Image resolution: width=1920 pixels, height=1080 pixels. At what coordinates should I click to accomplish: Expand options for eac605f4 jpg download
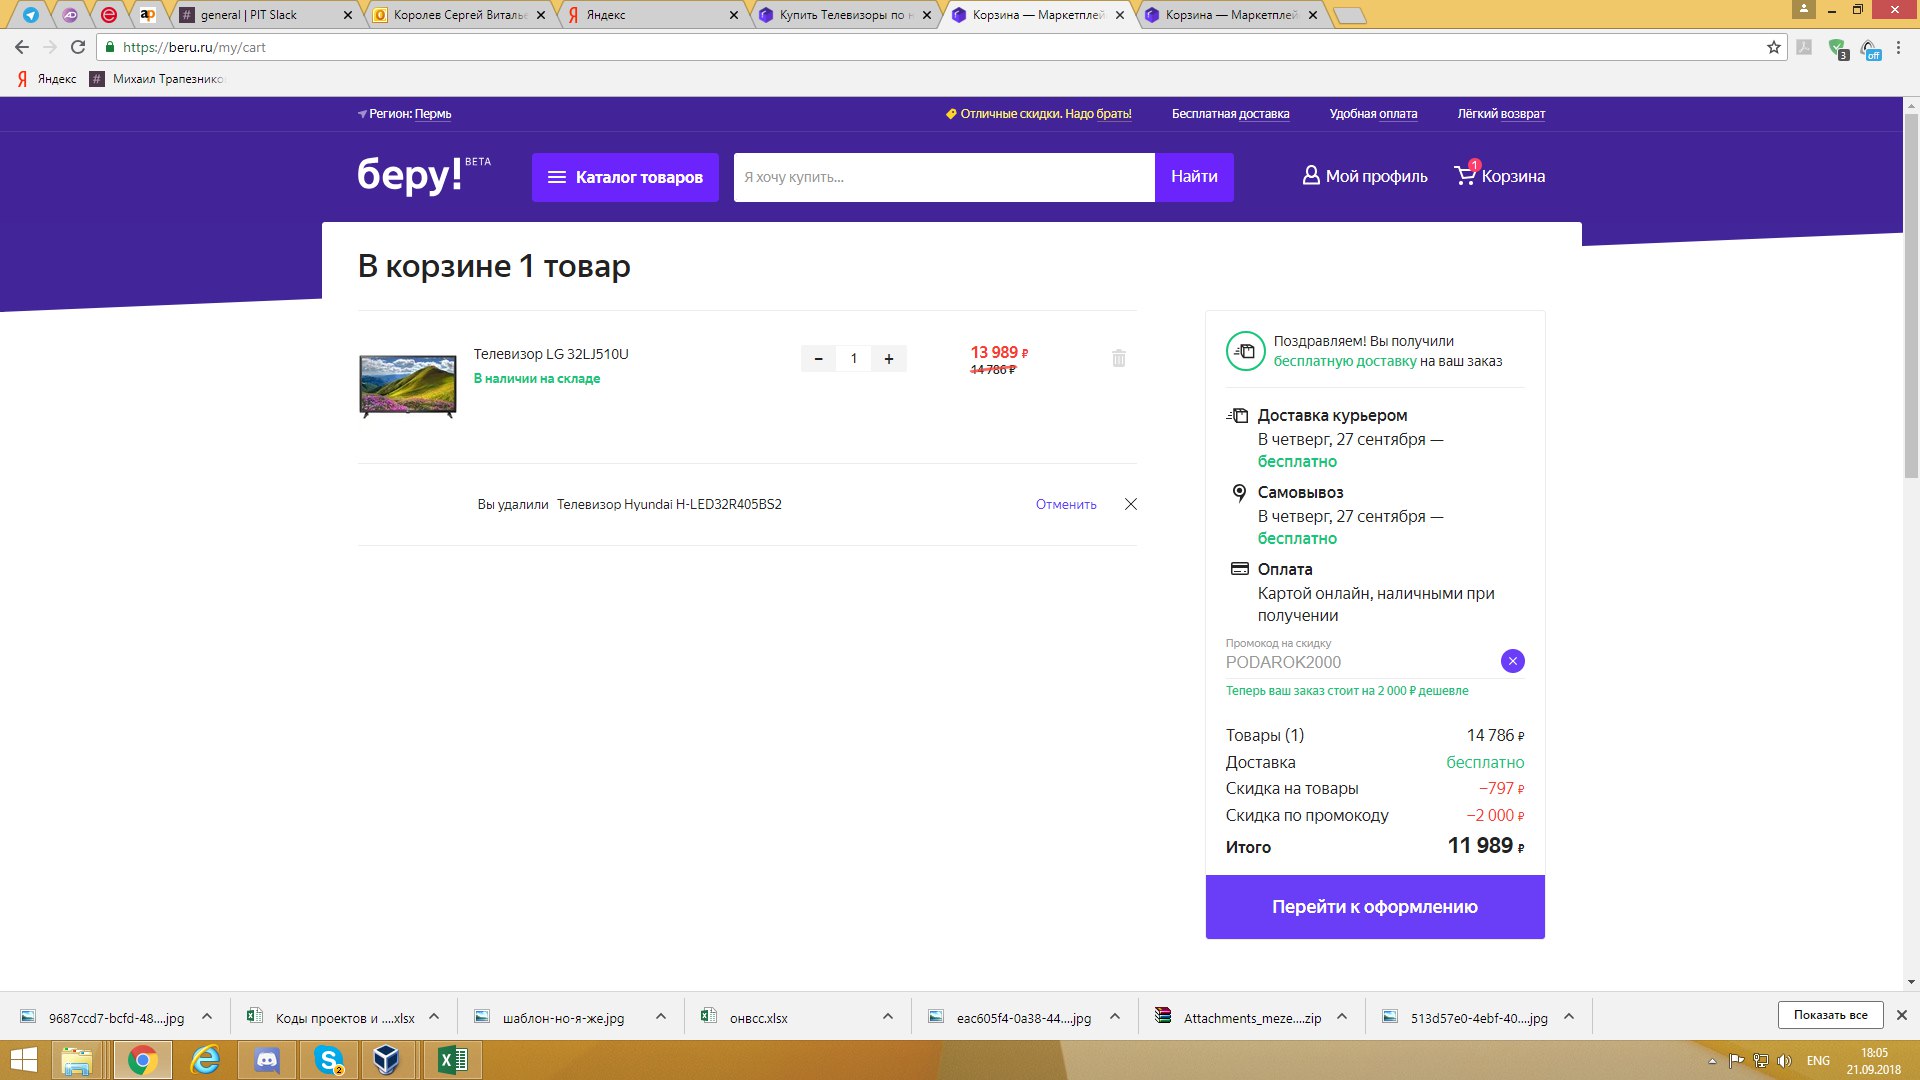(1115, 1017)
